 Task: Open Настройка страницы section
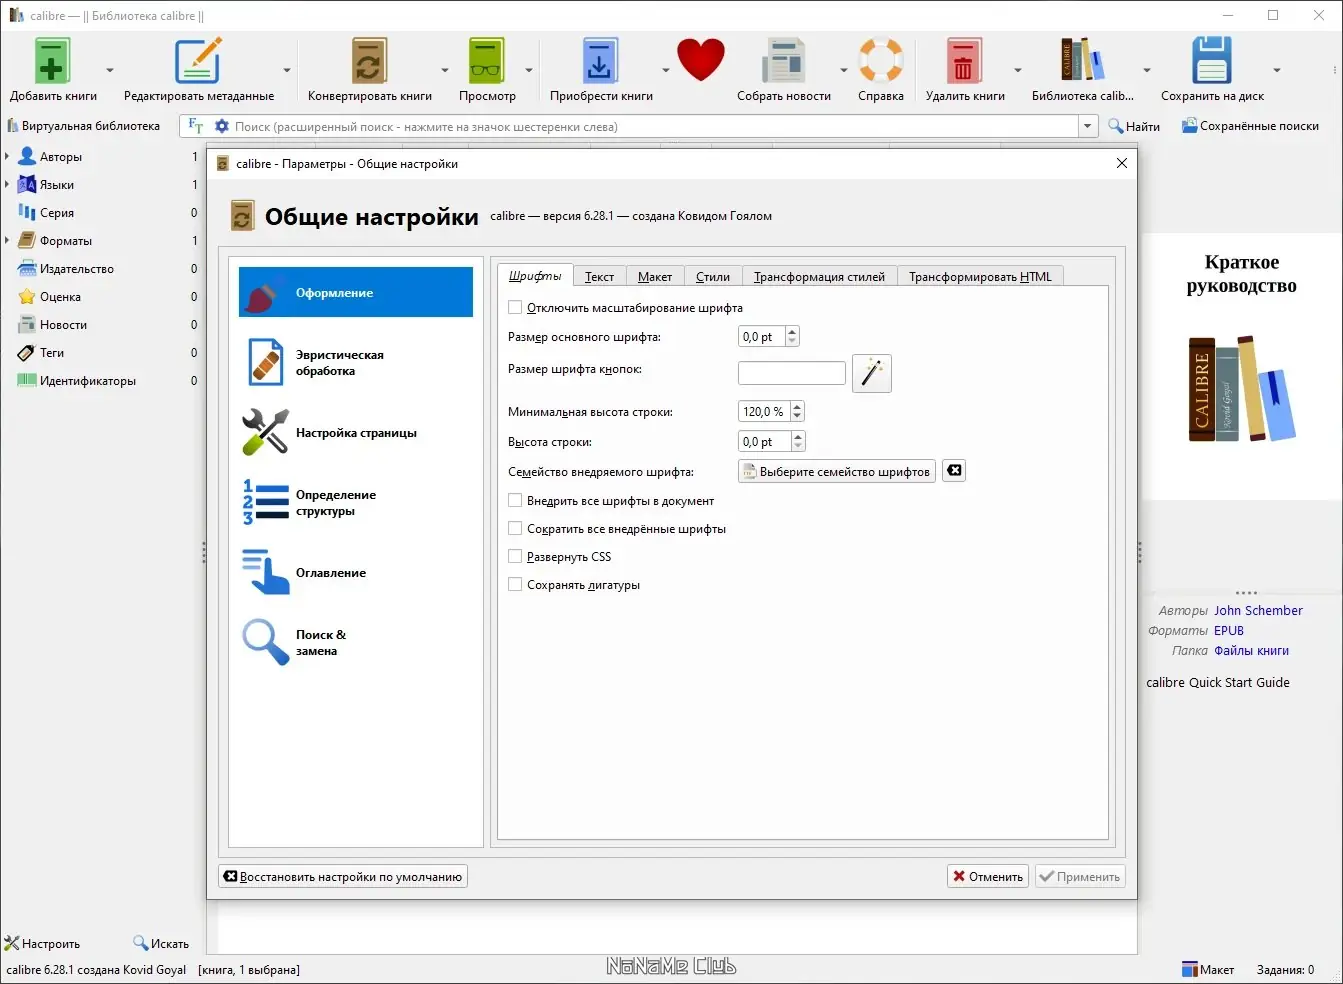(x=356, y=433)
